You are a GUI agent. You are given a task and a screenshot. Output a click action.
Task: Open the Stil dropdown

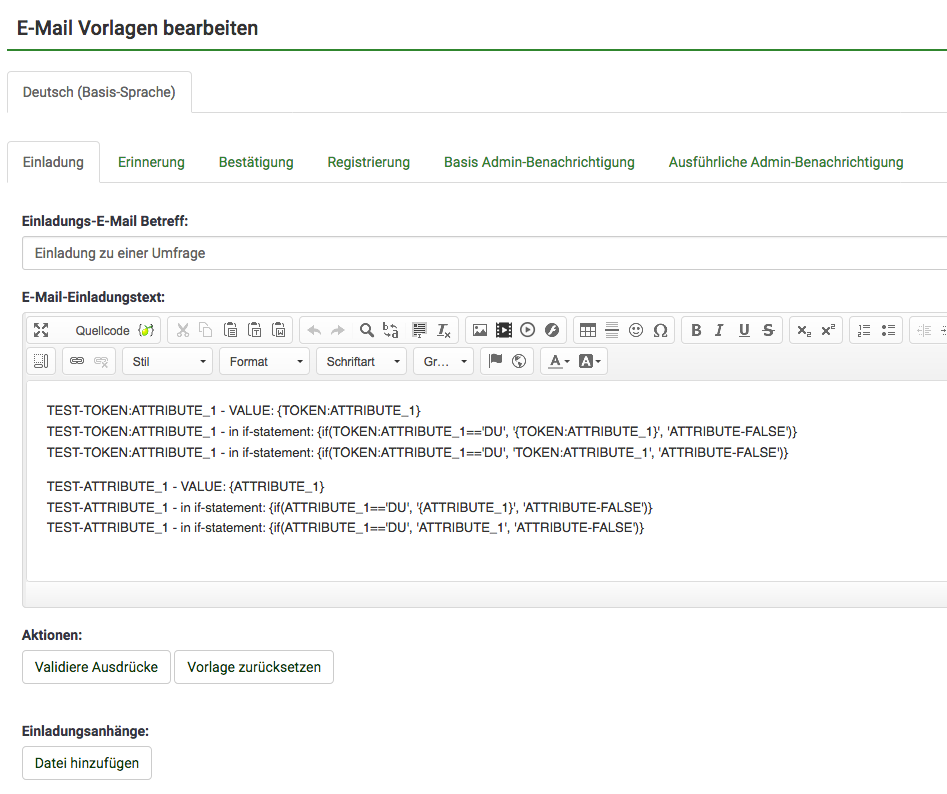click(167, 361)
